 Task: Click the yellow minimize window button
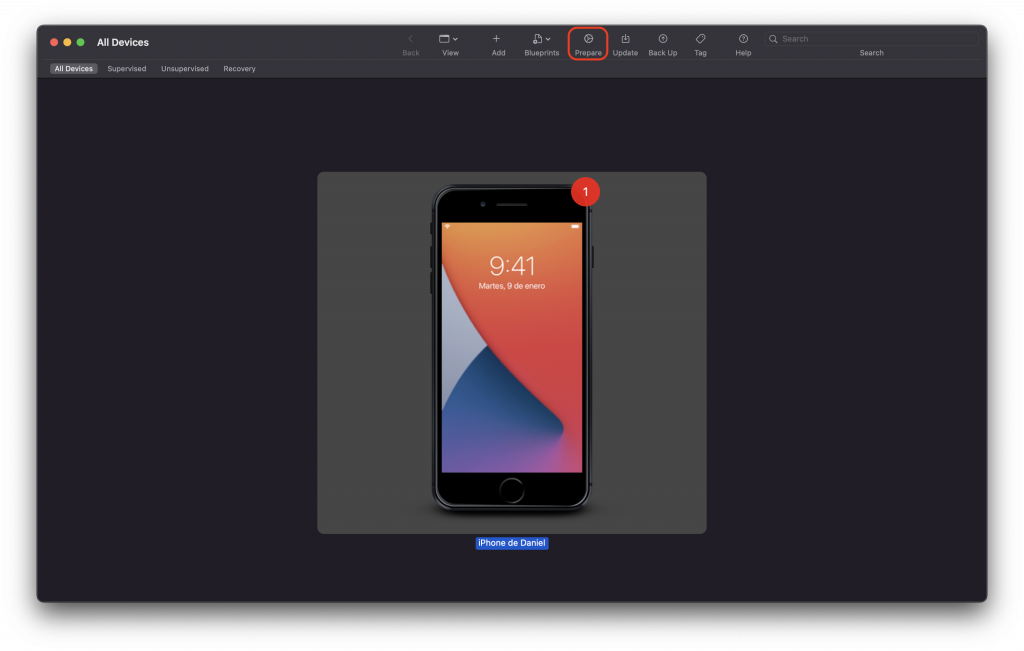point(67,42)
